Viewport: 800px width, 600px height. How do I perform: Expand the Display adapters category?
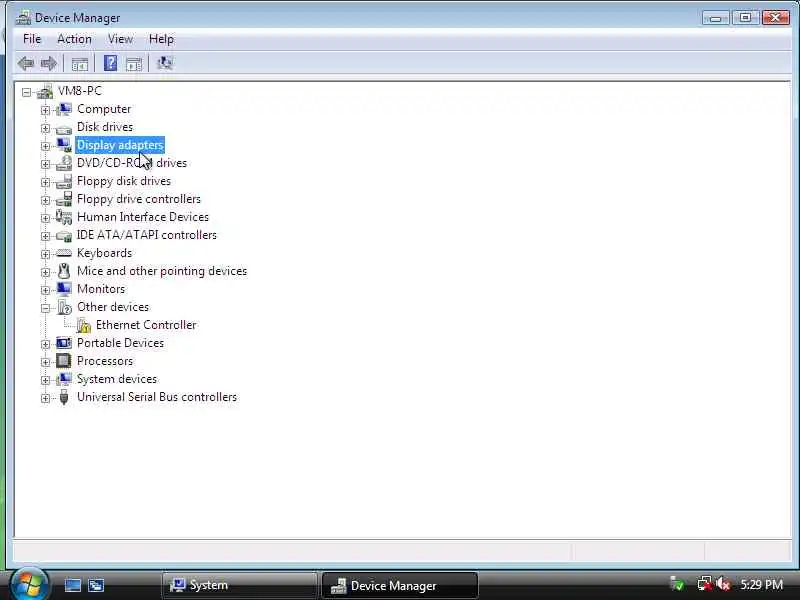45,146
